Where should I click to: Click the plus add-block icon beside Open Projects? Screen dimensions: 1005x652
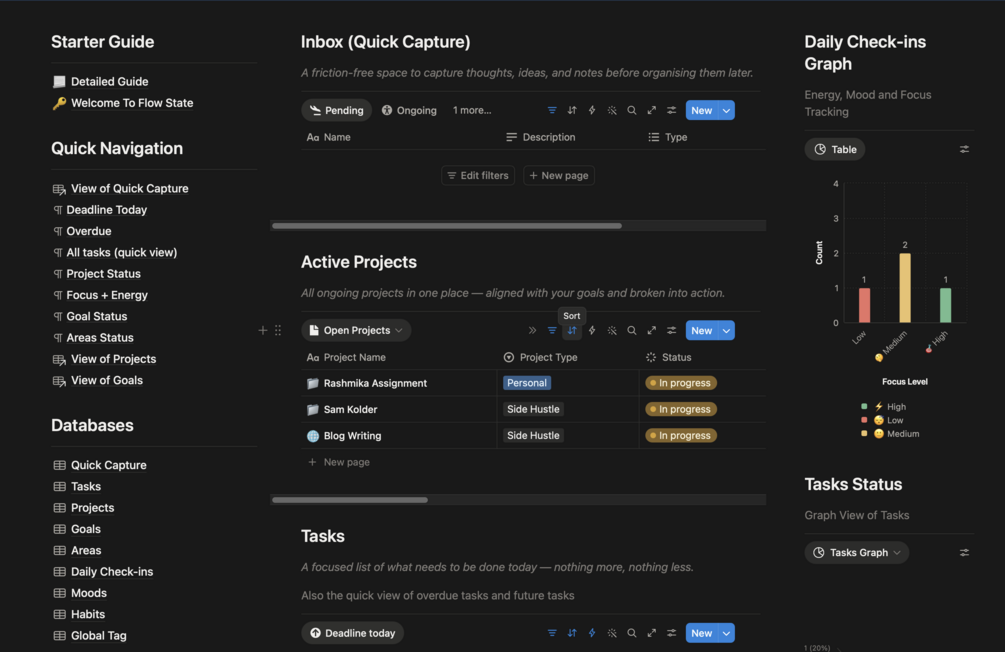(263, 330)
